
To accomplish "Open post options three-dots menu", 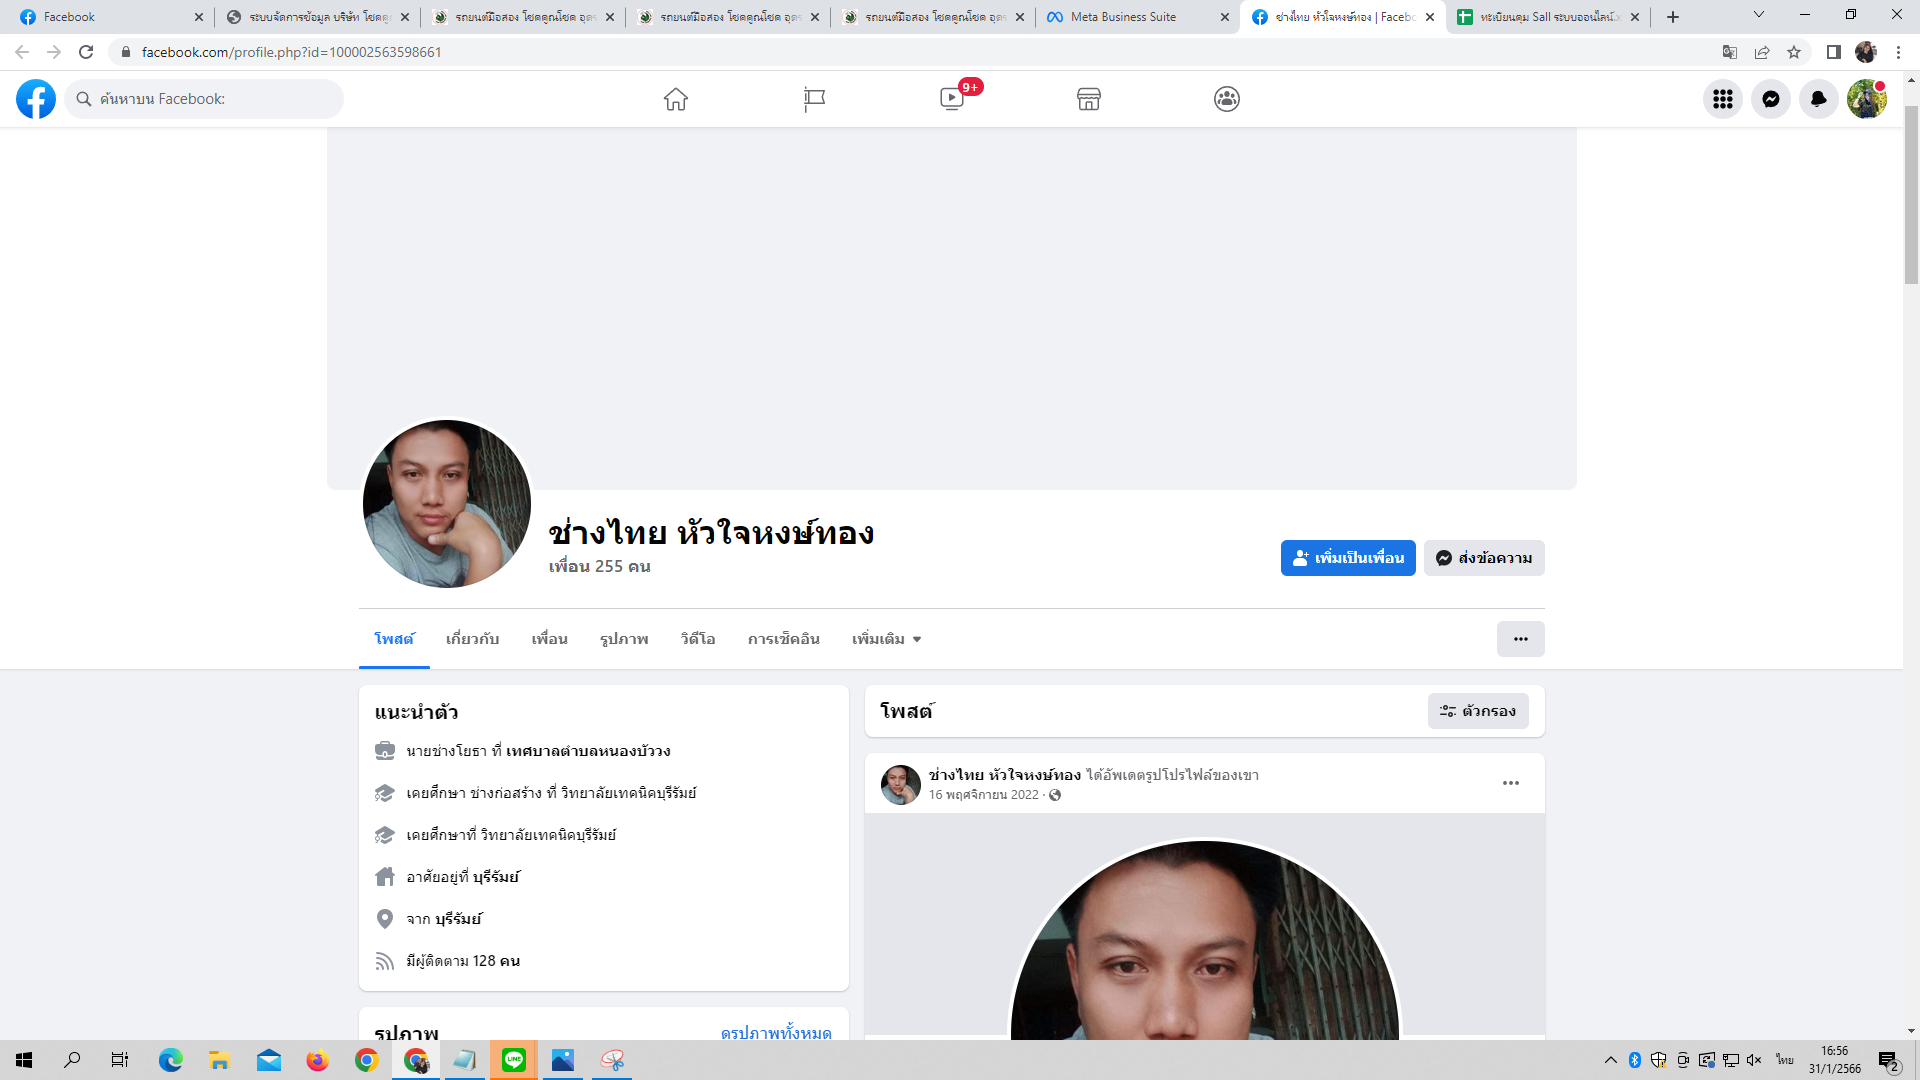I will (x=1510, y=783).
